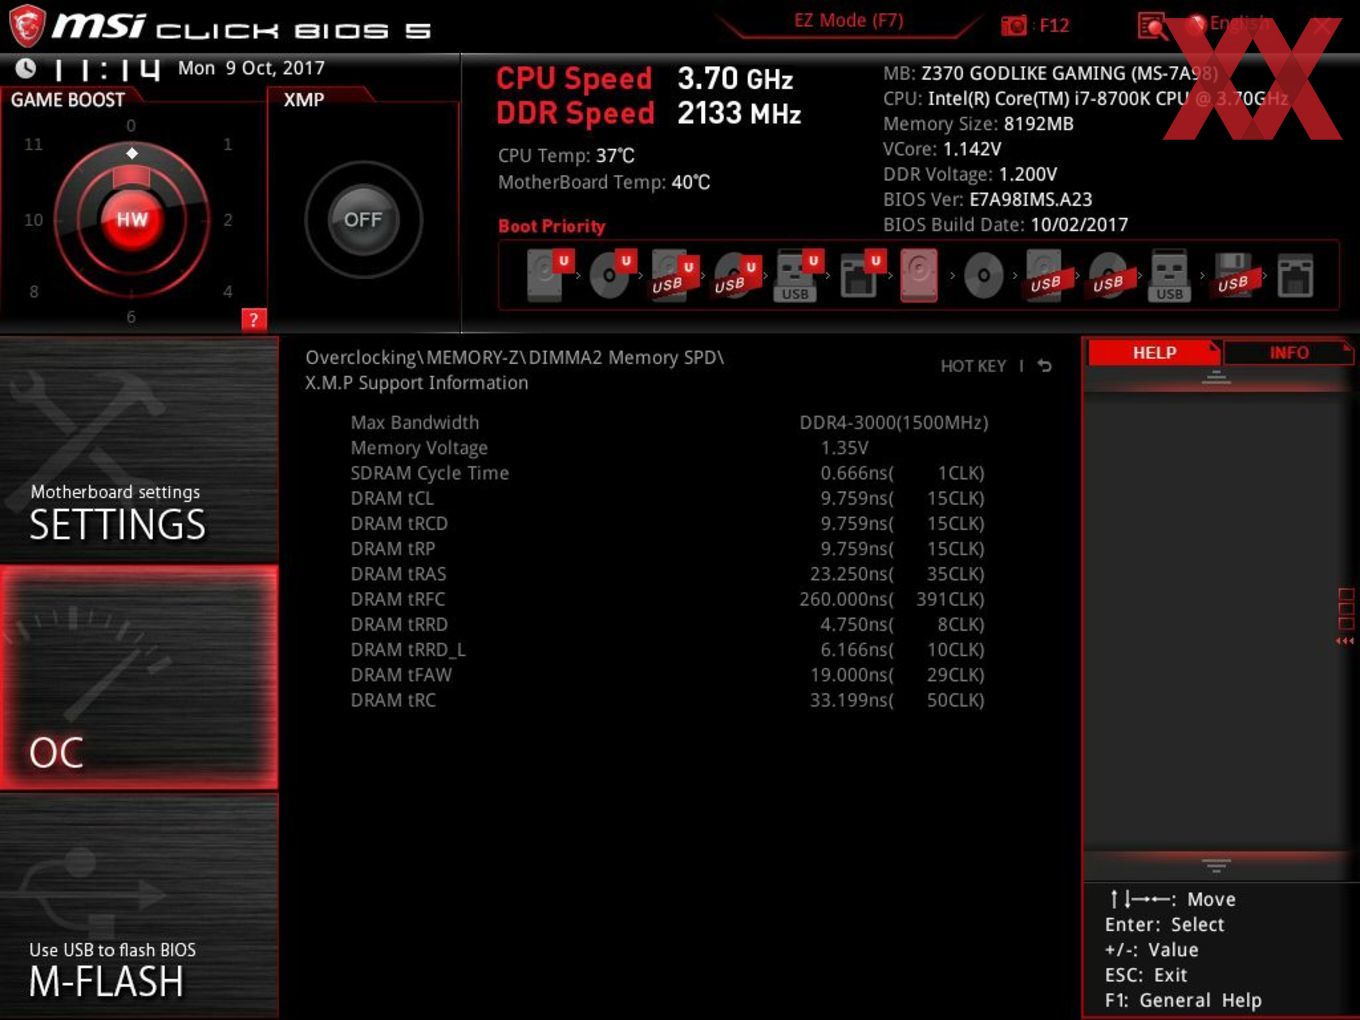Open the BIOS search magnifier icon
Screen dimensions: 1360x1020
1153,26
